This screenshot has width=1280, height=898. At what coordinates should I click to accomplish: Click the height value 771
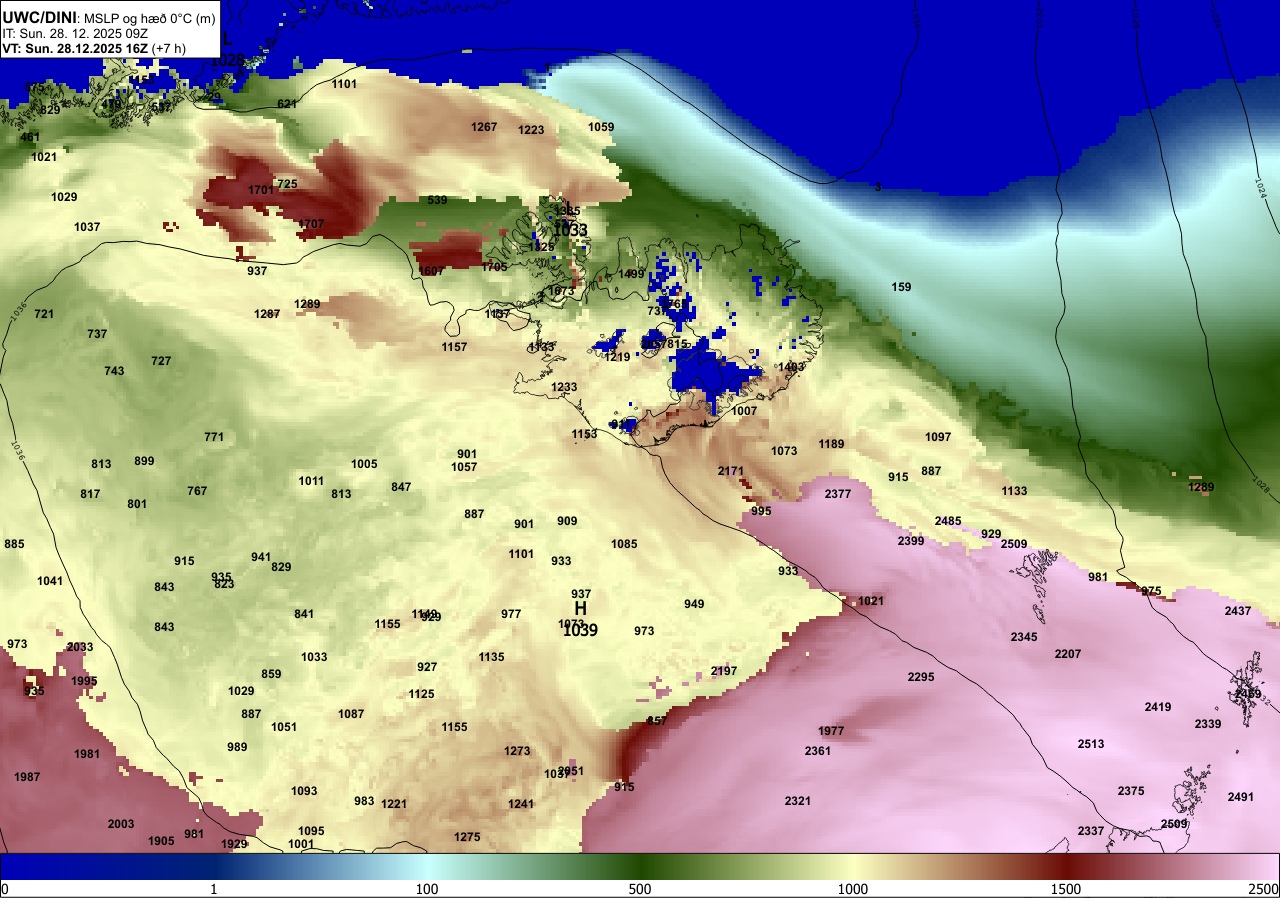click(214, 437)
